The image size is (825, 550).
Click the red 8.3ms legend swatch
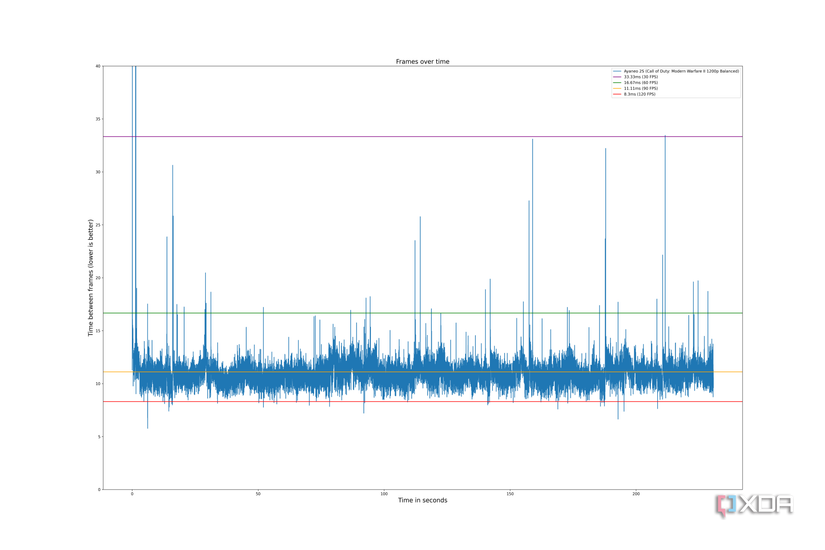[x=617, y=94]
